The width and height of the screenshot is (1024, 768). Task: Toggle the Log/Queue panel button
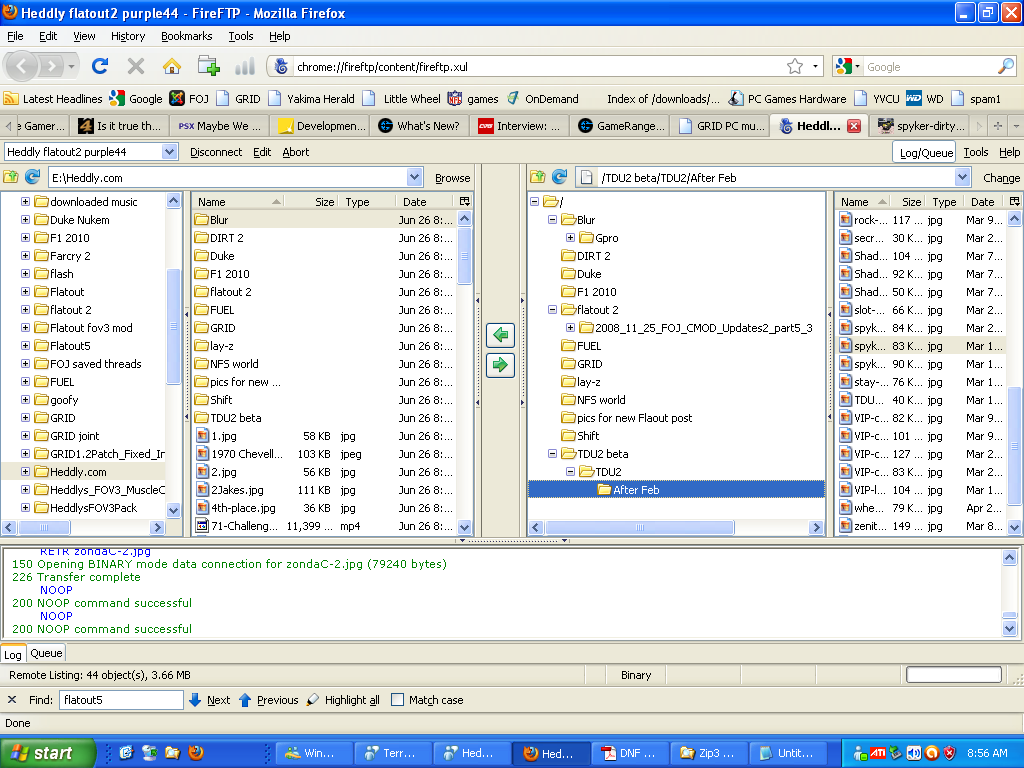pyautogui.click(x=926, y=152)
